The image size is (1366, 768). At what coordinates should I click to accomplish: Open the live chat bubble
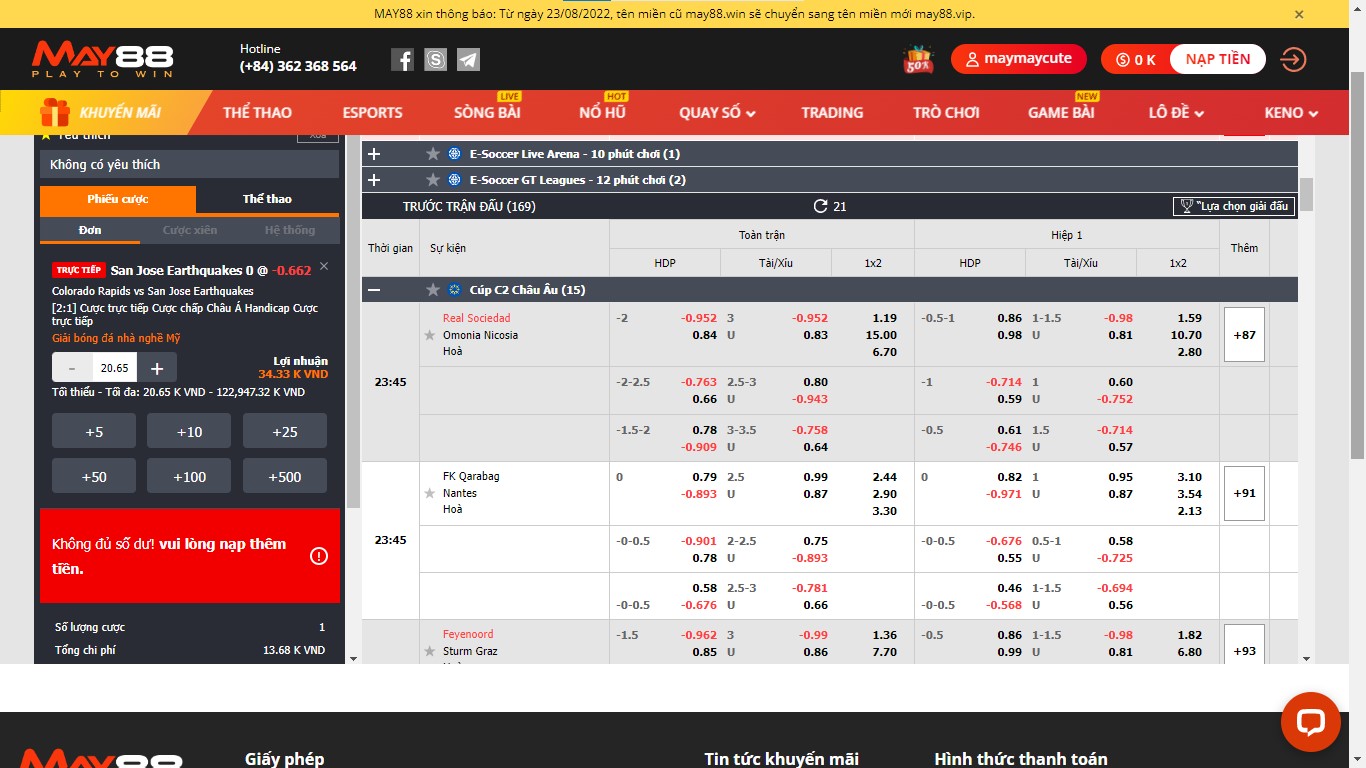tap(1310, 722)
